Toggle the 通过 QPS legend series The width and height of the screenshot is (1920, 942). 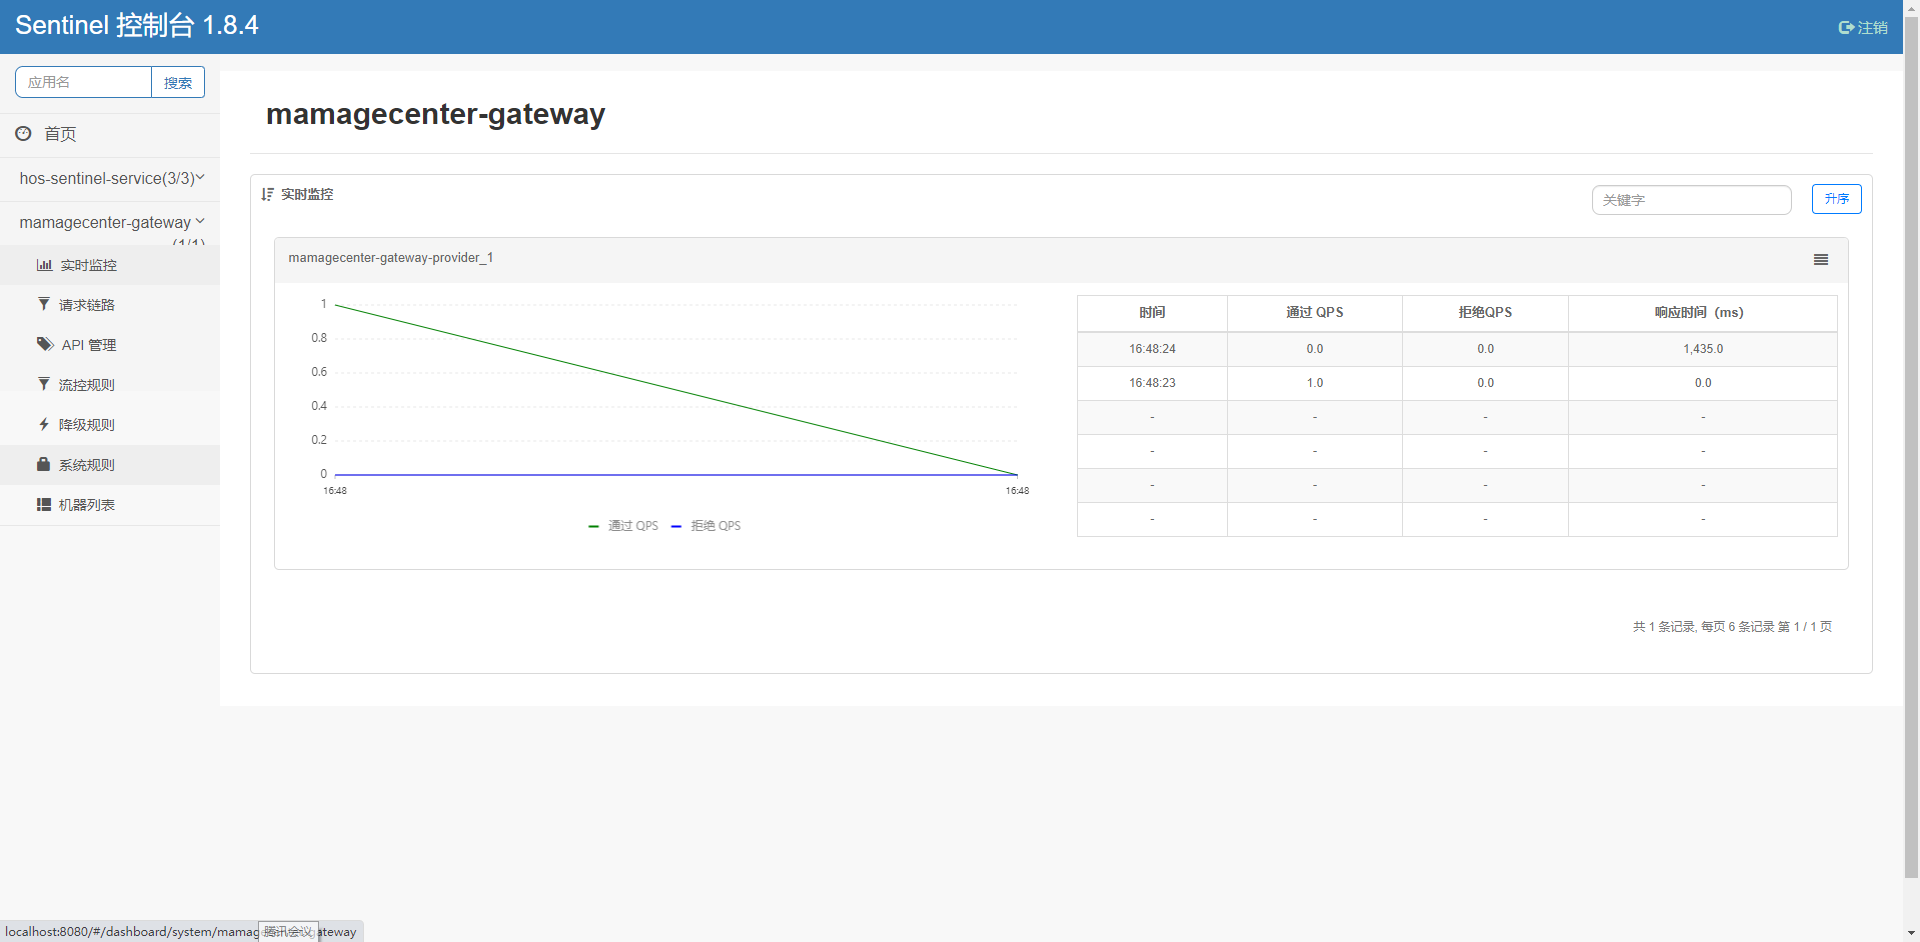click(x=624, y=526)
